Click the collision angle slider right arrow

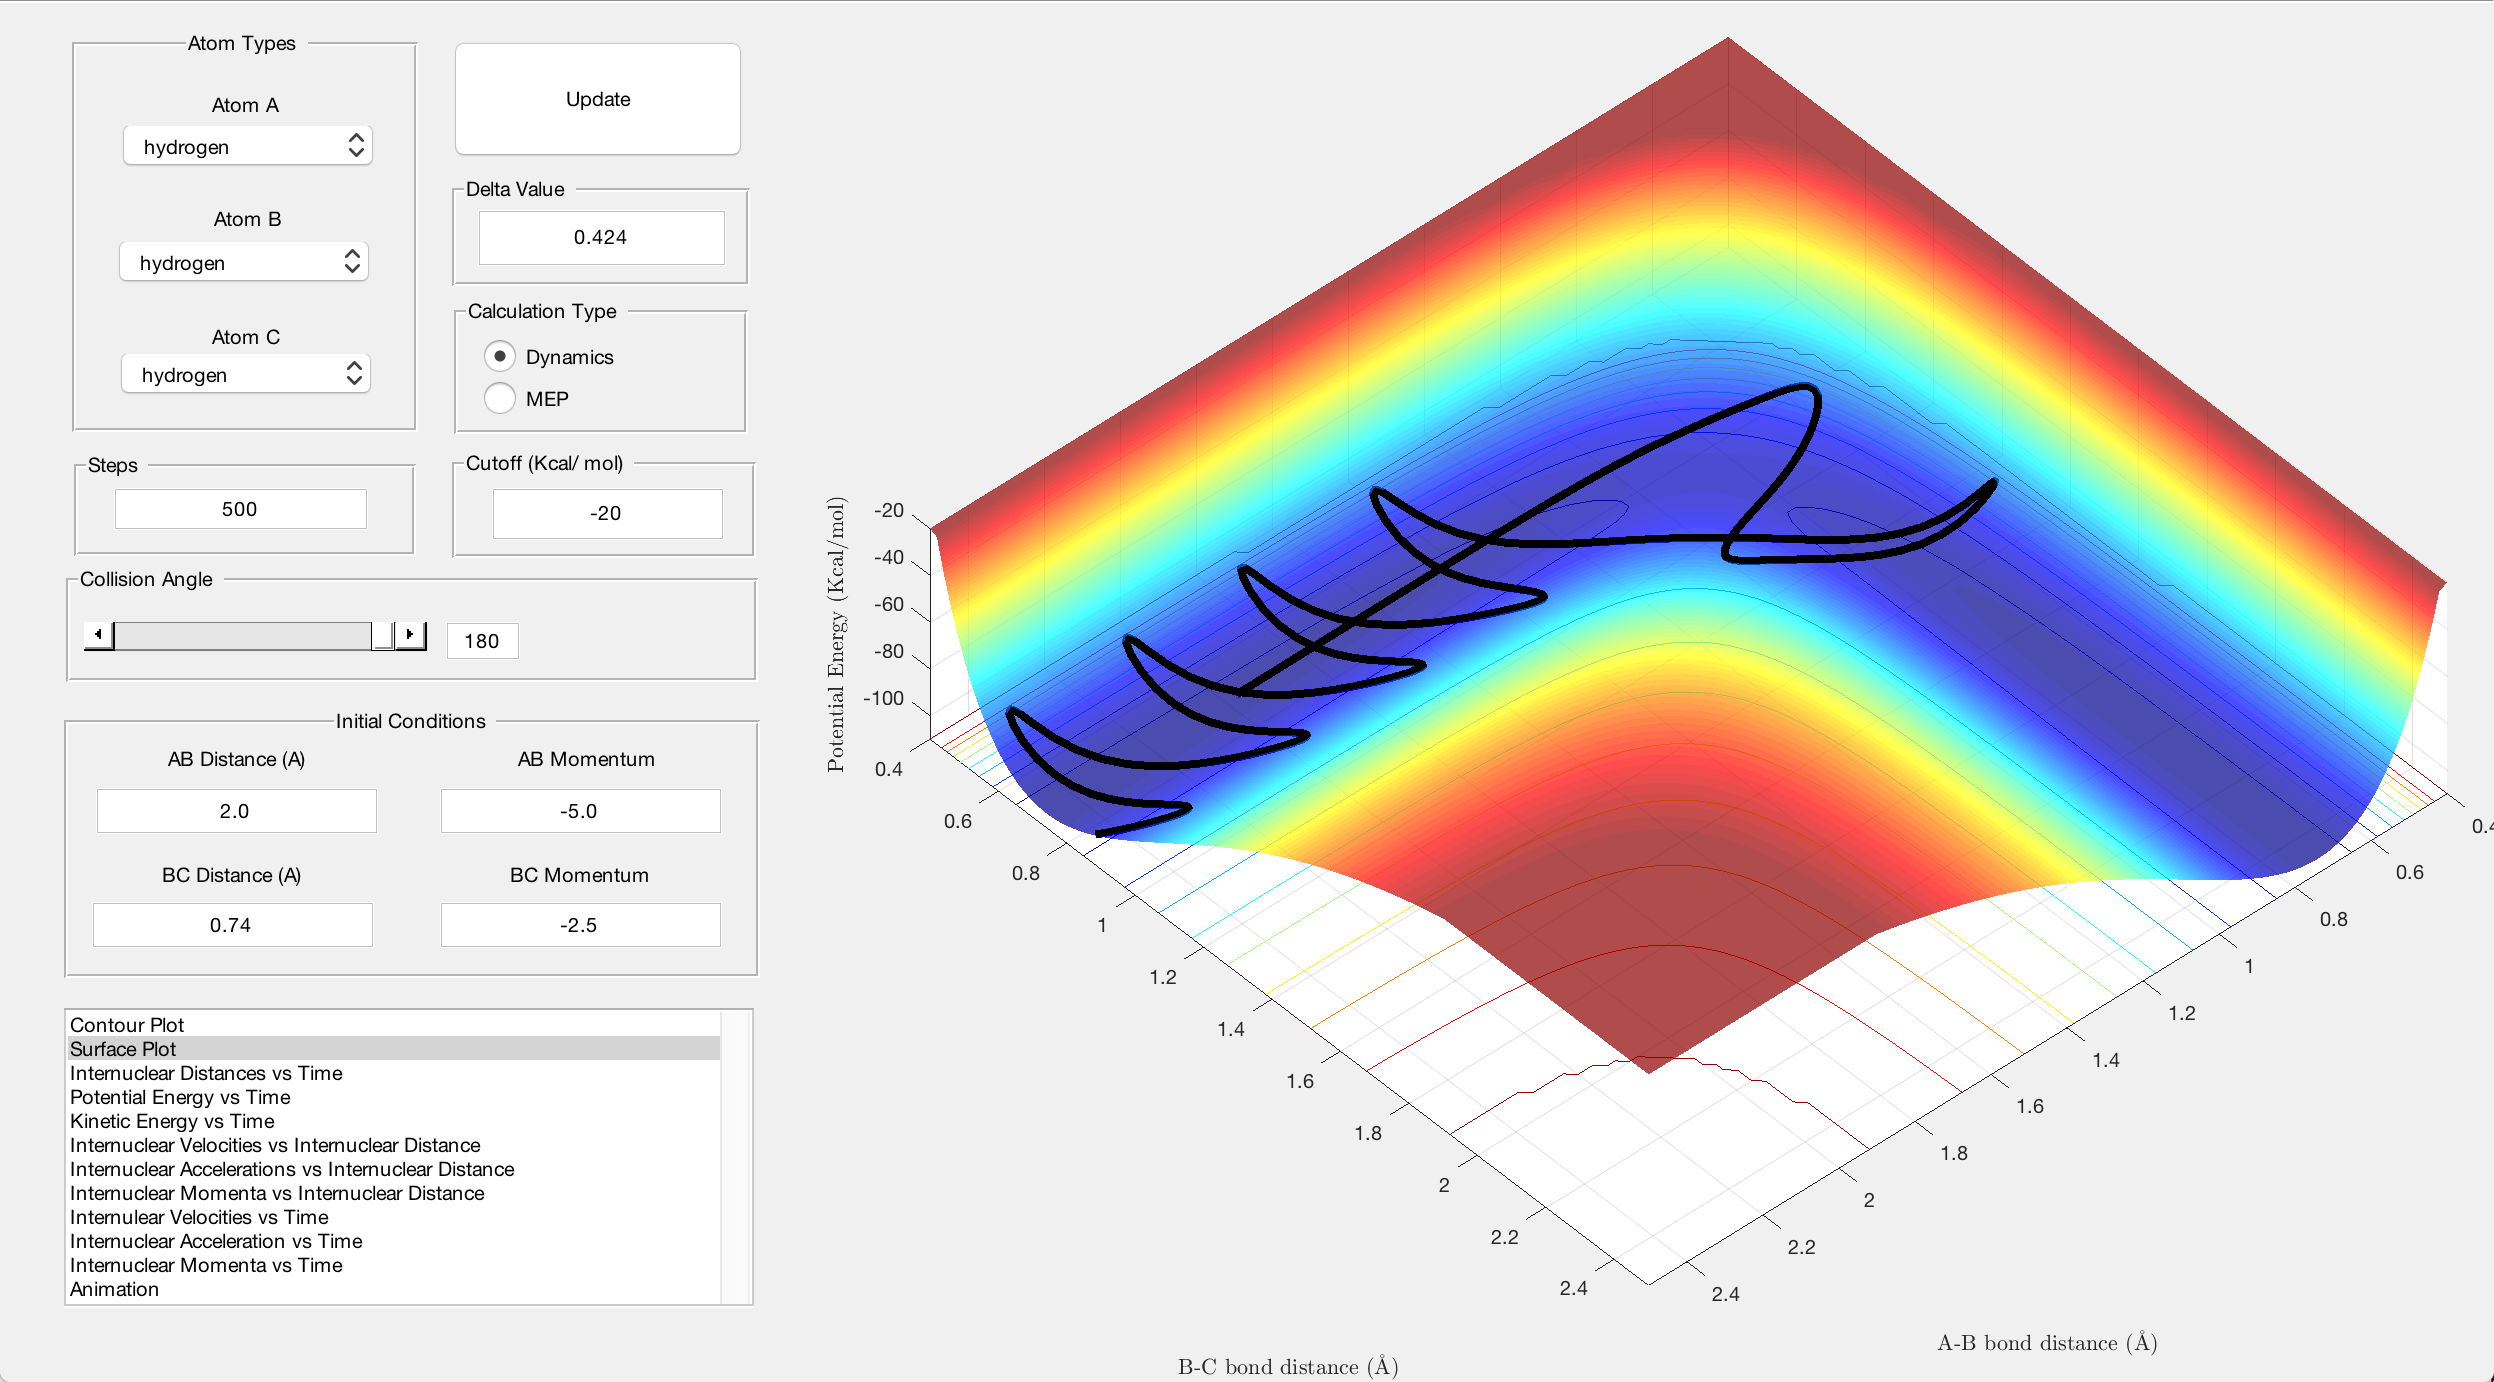pyautogui.click(x=410, y=635)
